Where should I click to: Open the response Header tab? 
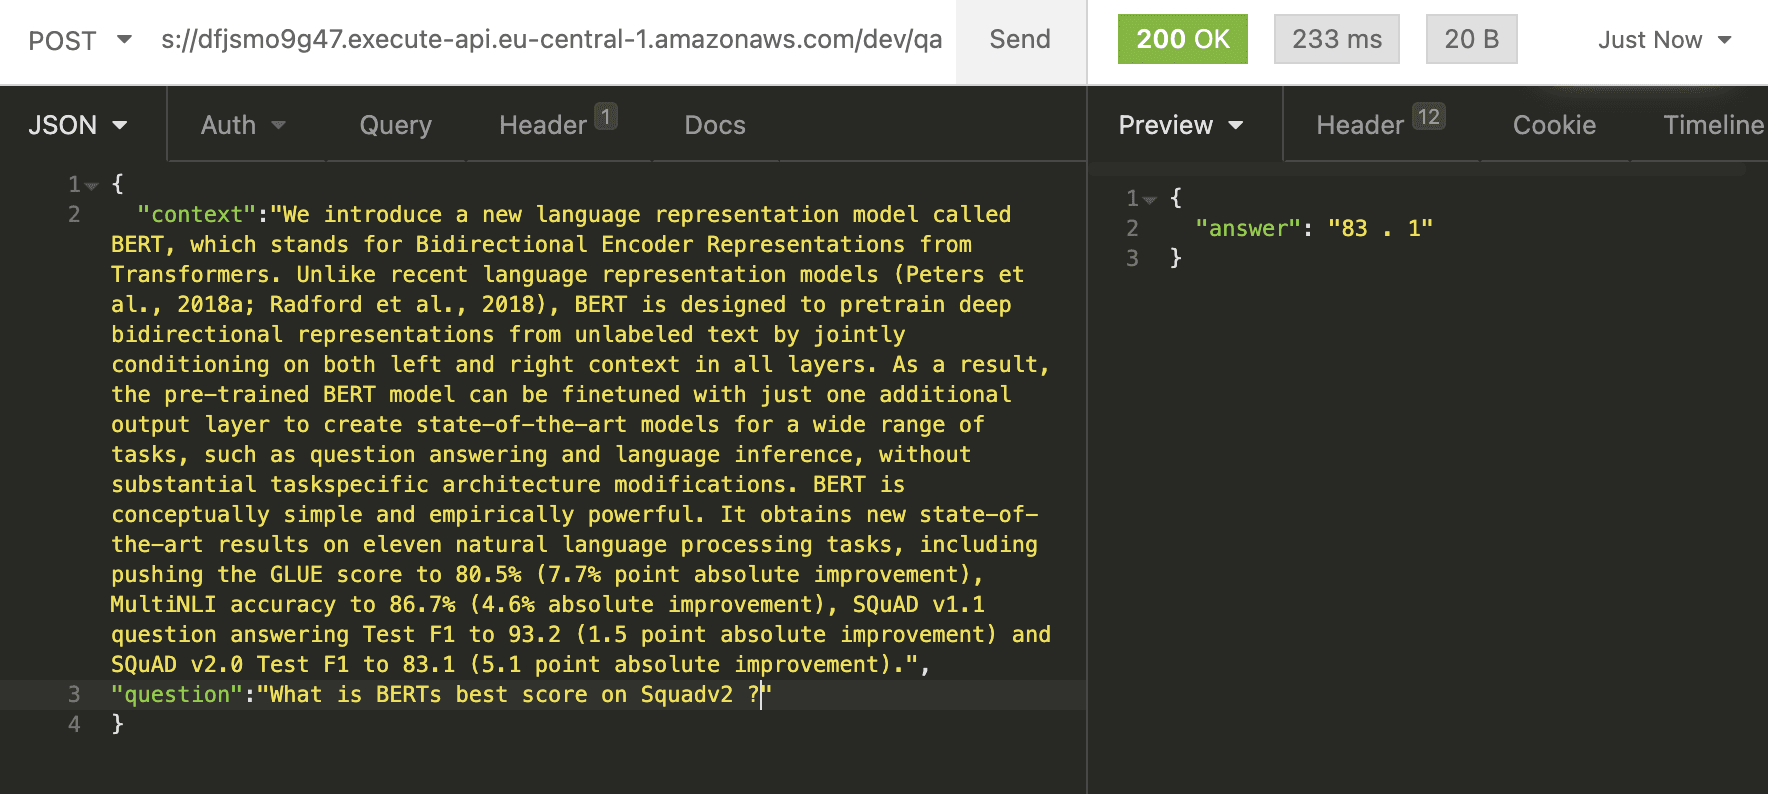coord(1380,124)
